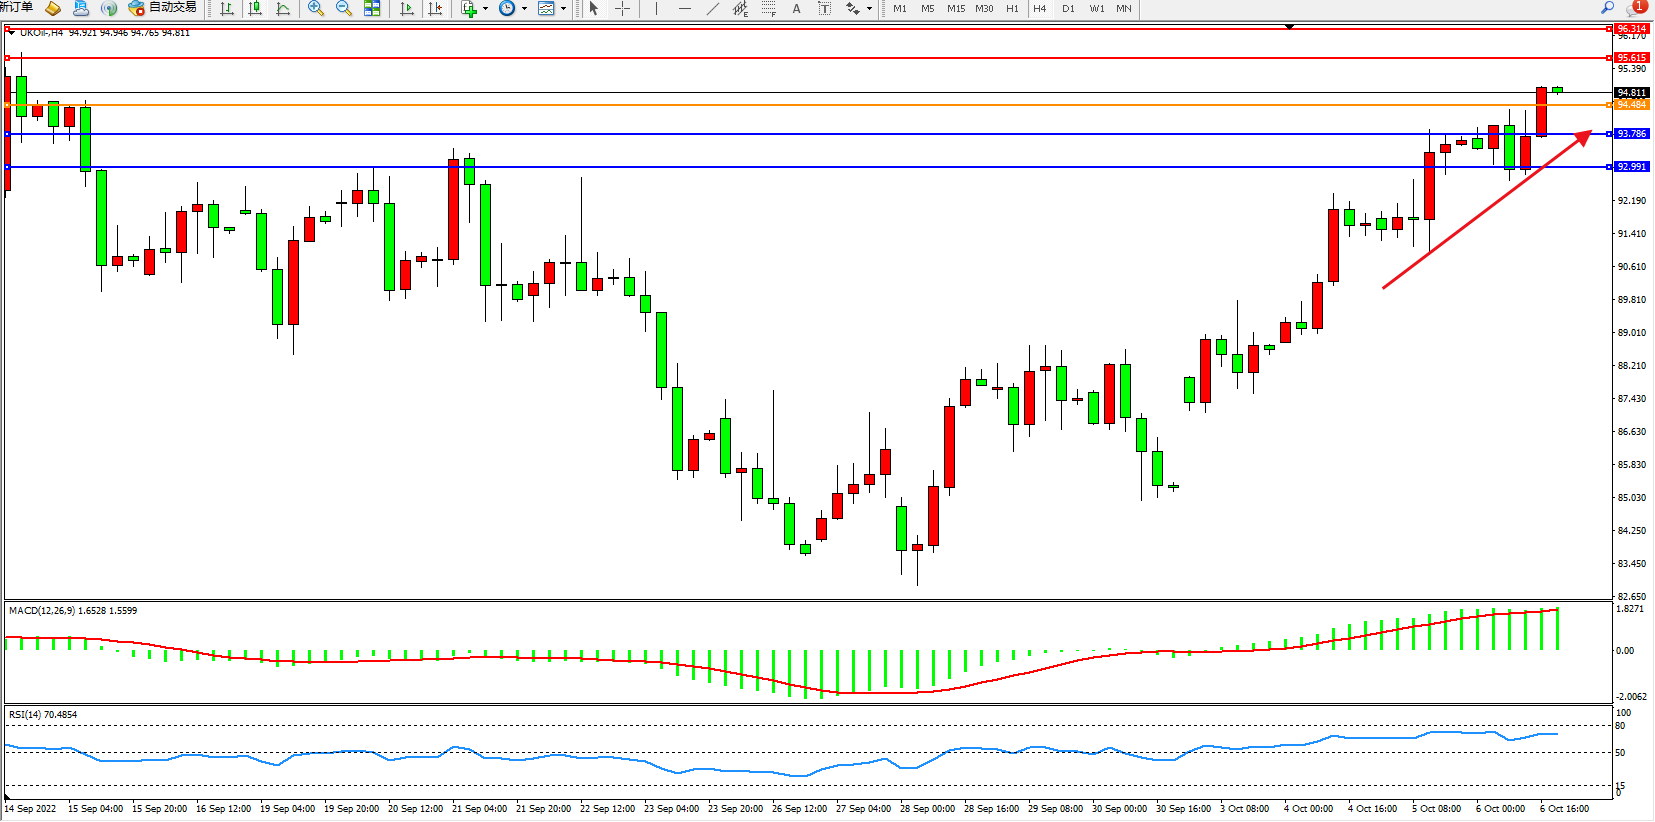Switch to the D1 timeframe
Image resolution: width=1655 pixels, height=822 pixels.
(1068, 8)
